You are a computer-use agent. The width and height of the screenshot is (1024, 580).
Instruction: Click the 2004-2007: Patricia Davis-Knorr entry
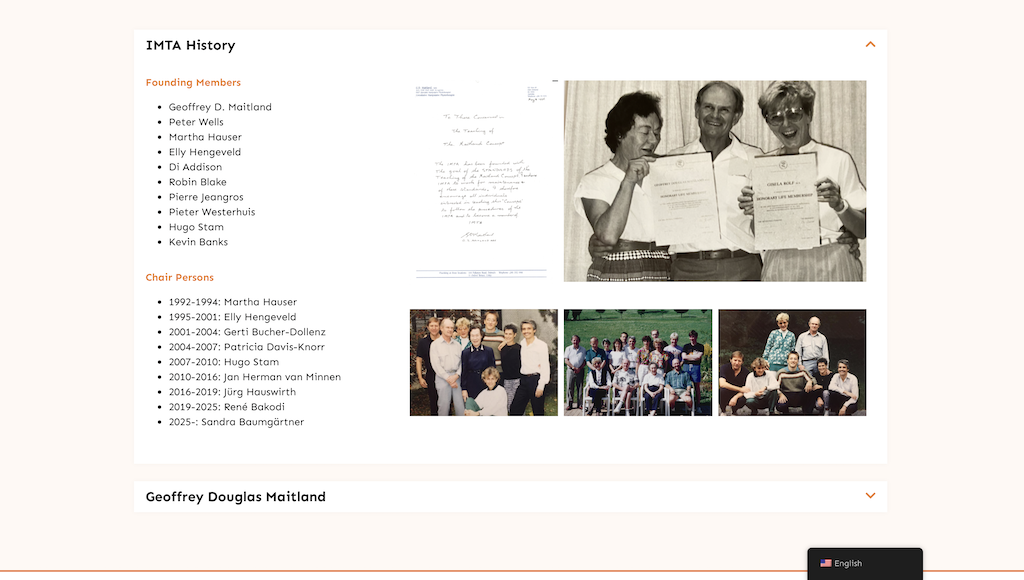(x=247, y=347)
